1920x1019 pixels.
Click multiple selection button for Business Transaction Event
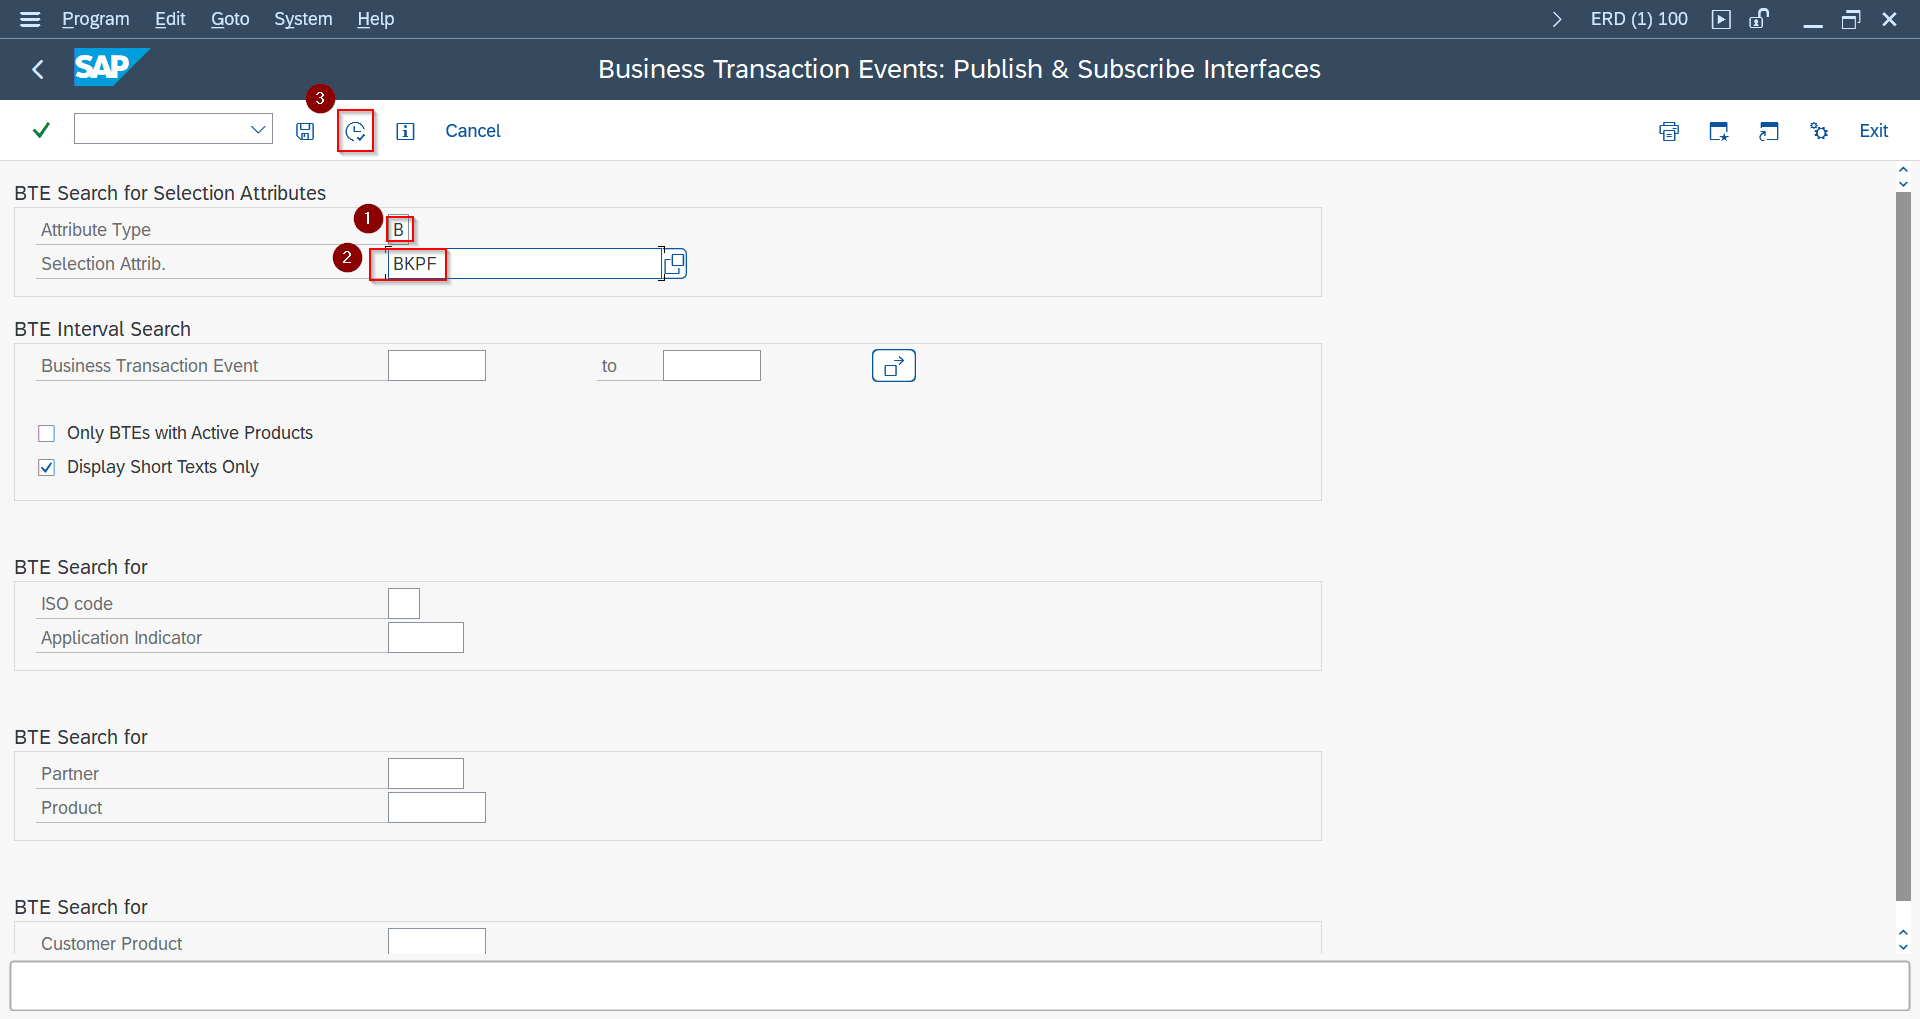(894, 366)
